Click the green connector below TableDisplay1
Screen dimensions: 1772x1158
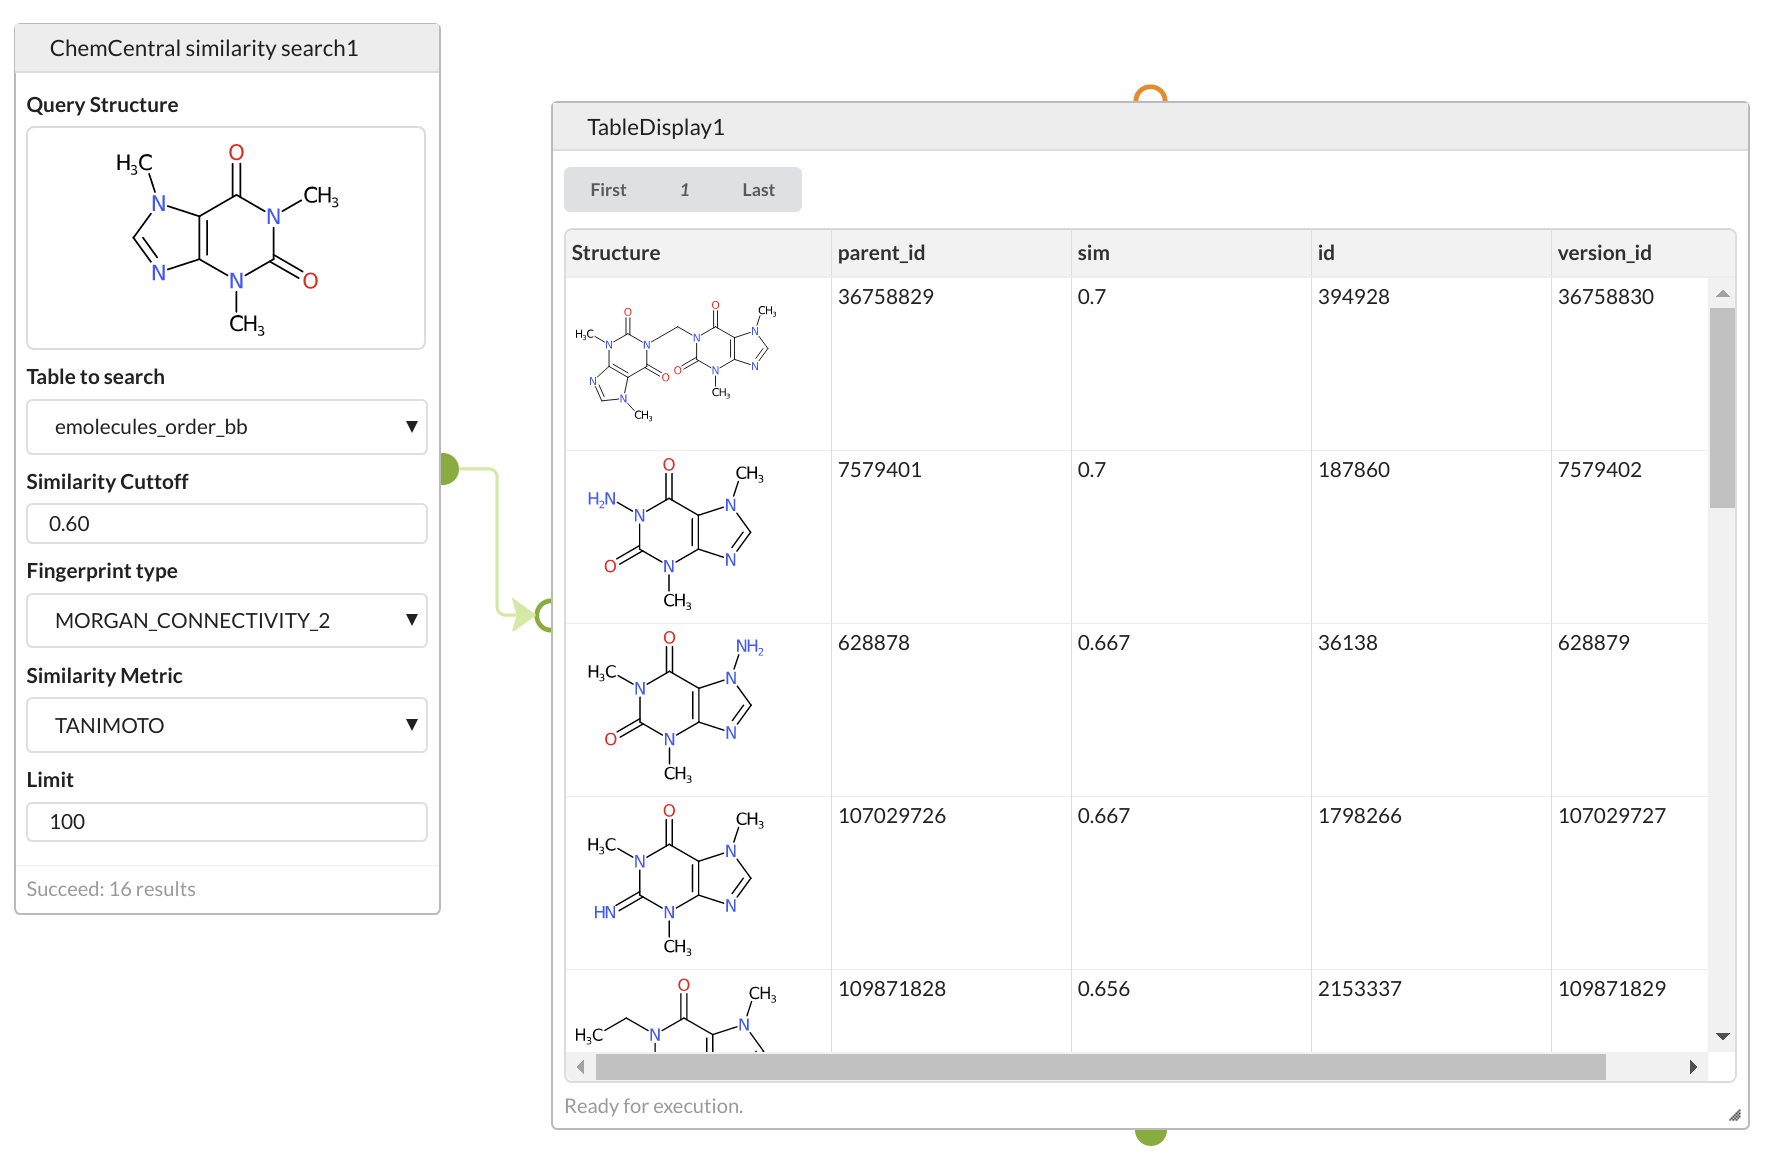point(1151,1136)
